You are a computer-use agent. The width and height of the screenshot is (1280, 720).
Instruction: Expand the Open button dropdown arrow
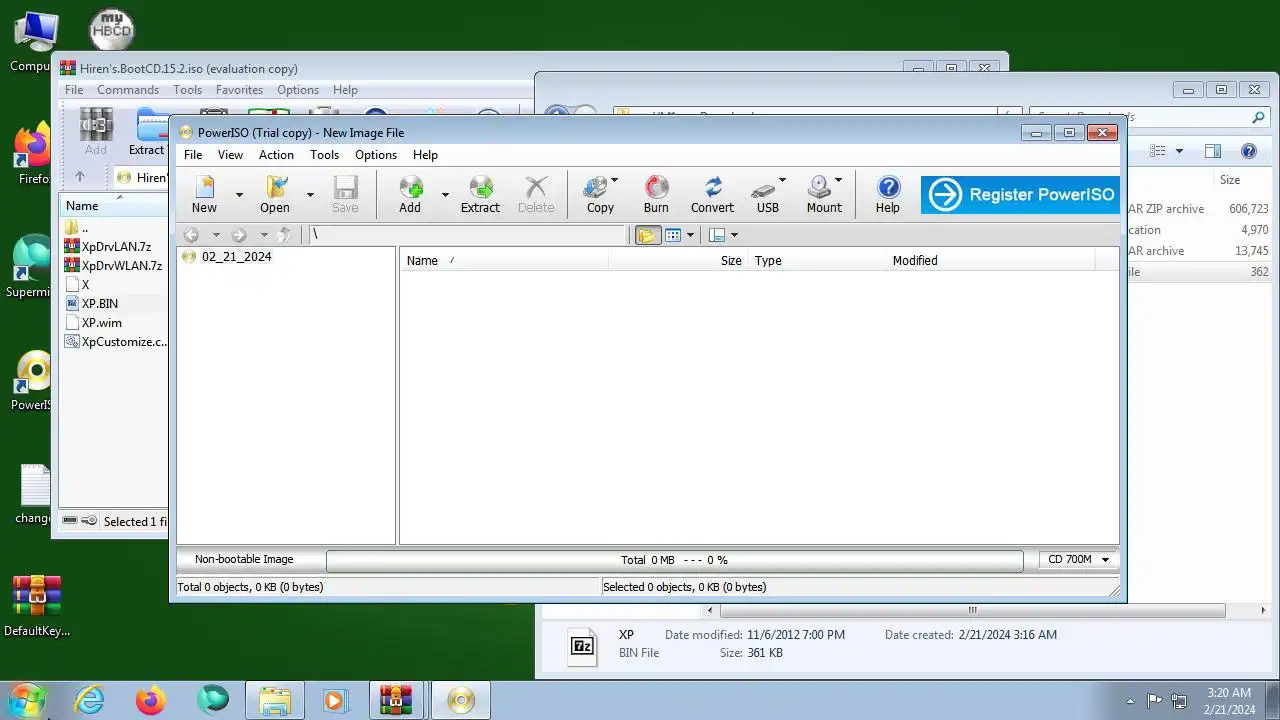coord(310,195)
